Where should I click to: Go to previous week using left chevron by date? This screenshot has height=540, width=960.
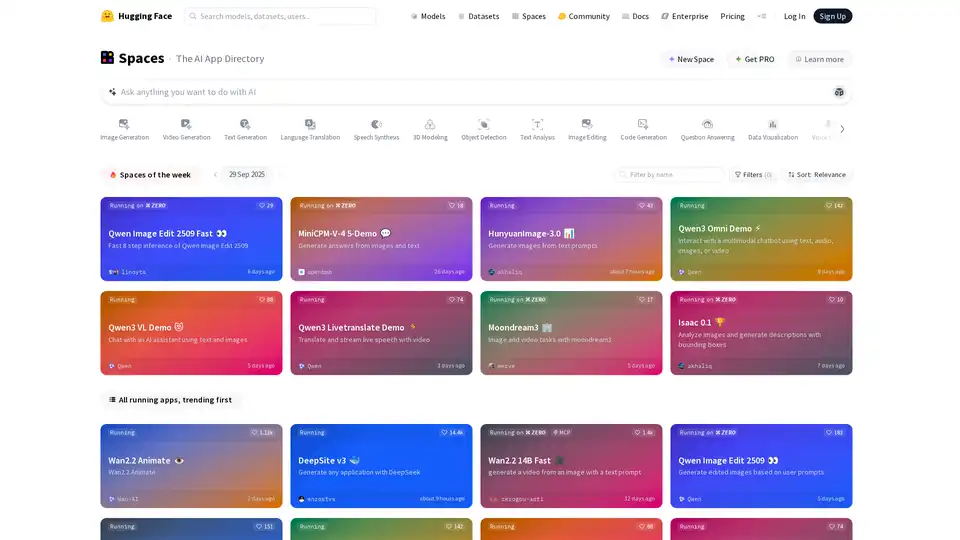pos(215,174)
